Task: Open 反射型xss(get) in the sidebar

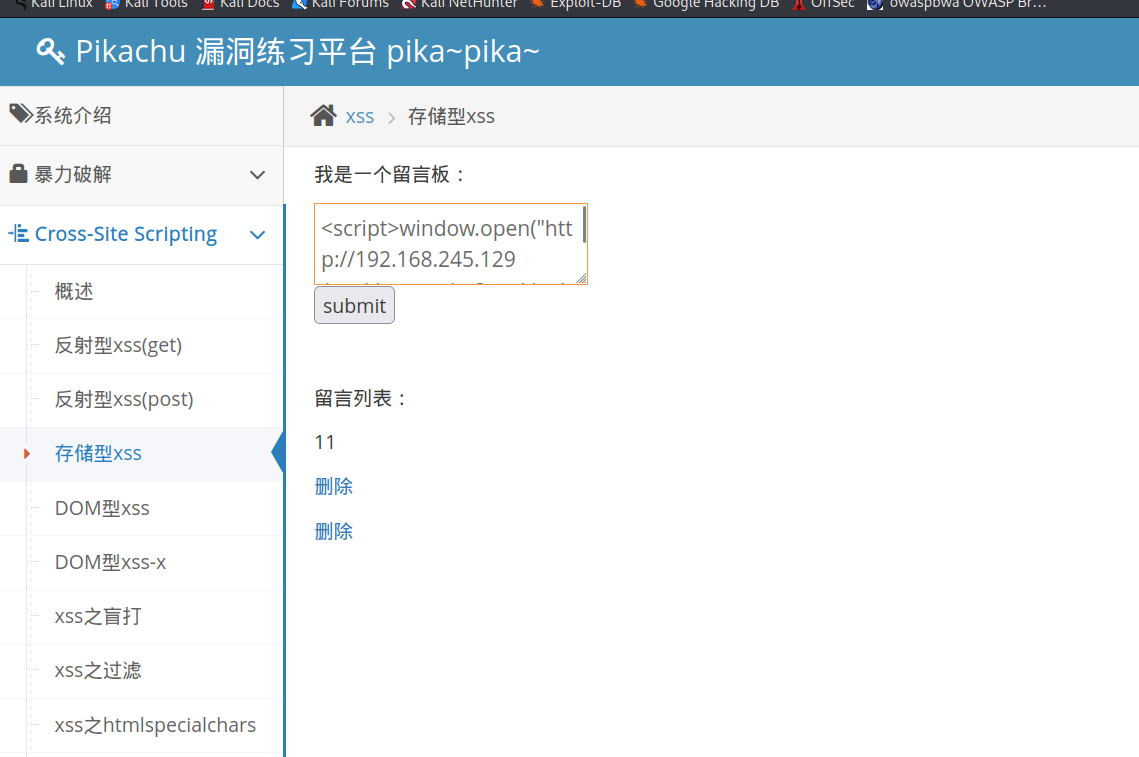Action: 118,345
